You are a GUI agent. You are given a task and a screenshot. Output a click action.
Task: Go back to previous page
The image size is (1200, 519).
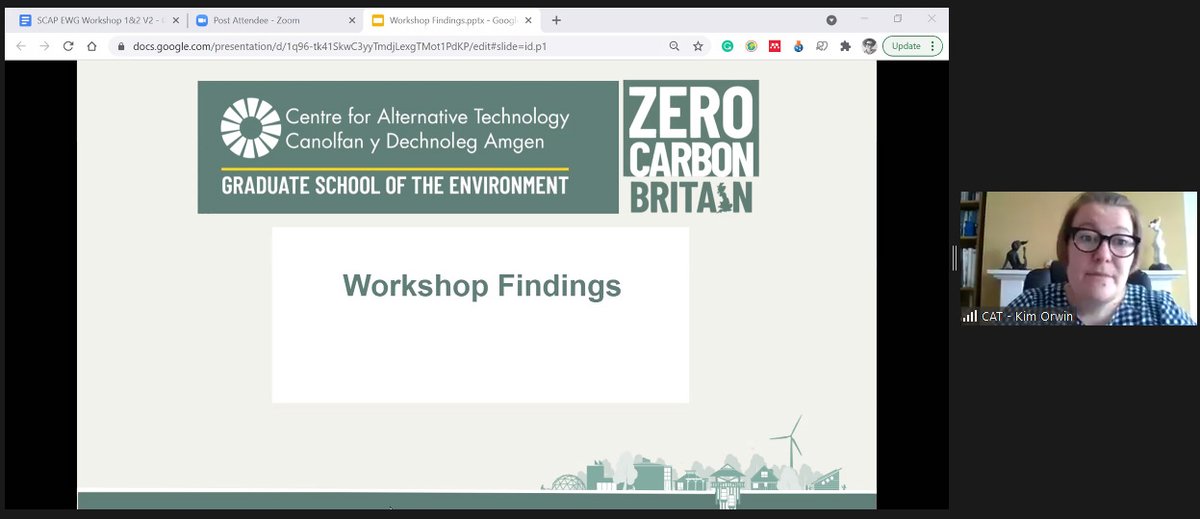click(x=21, y=46)
